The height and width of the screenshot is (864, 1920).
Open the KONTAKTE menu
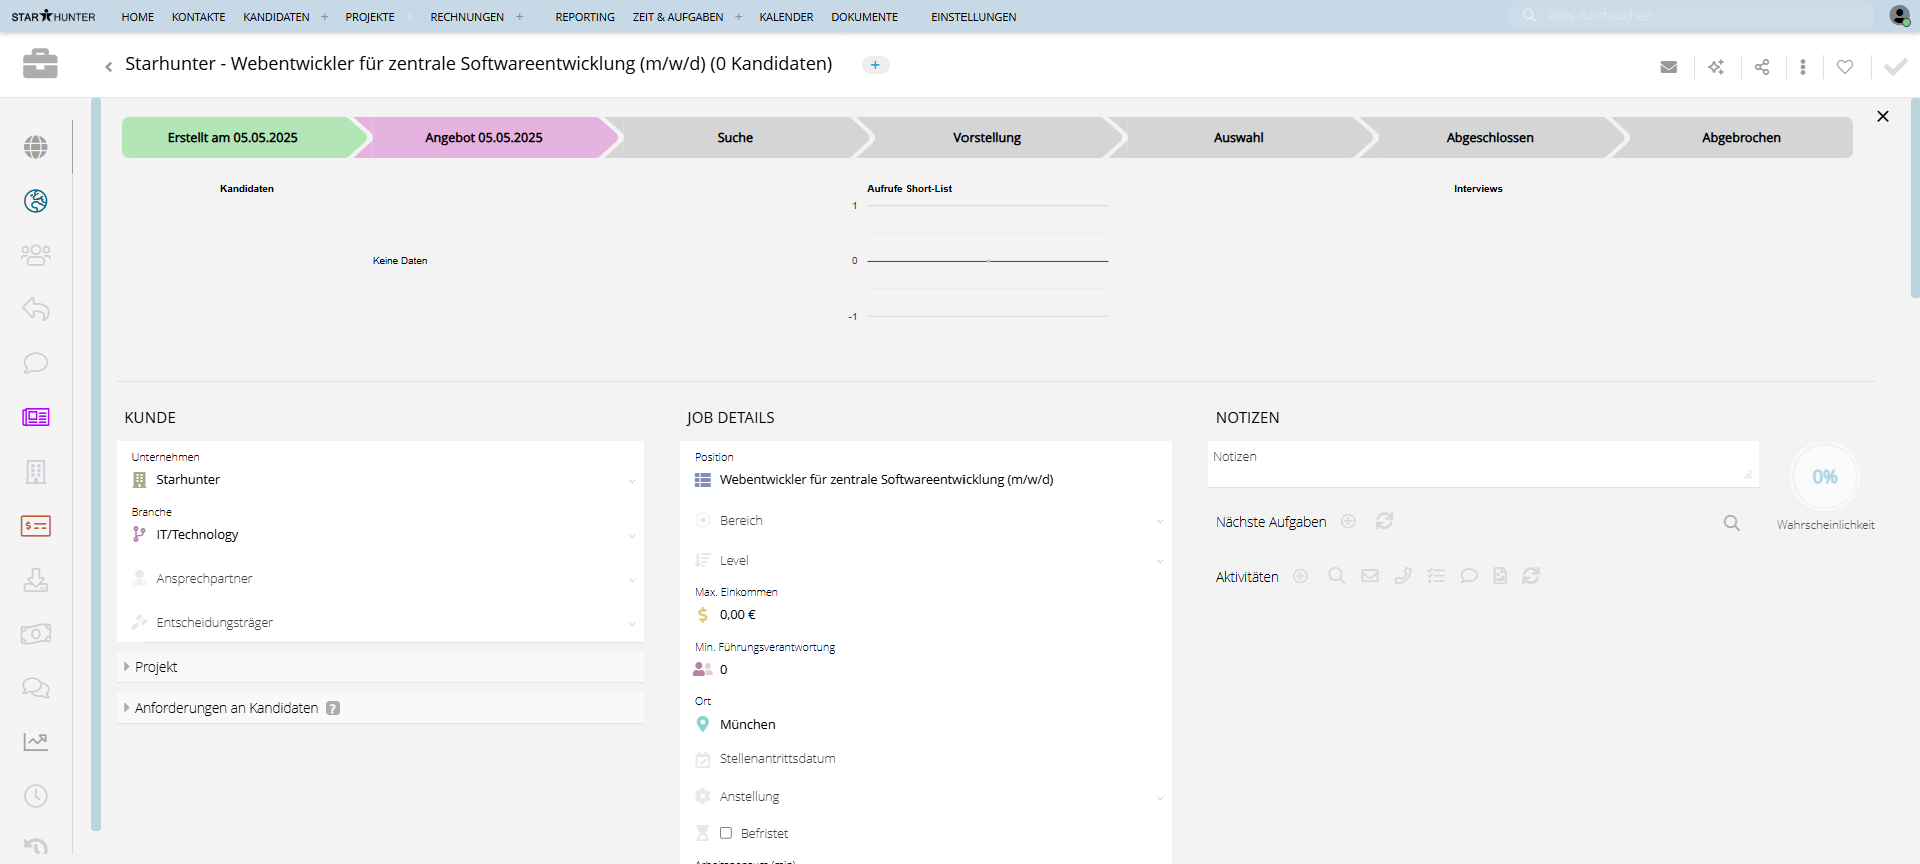199,17
